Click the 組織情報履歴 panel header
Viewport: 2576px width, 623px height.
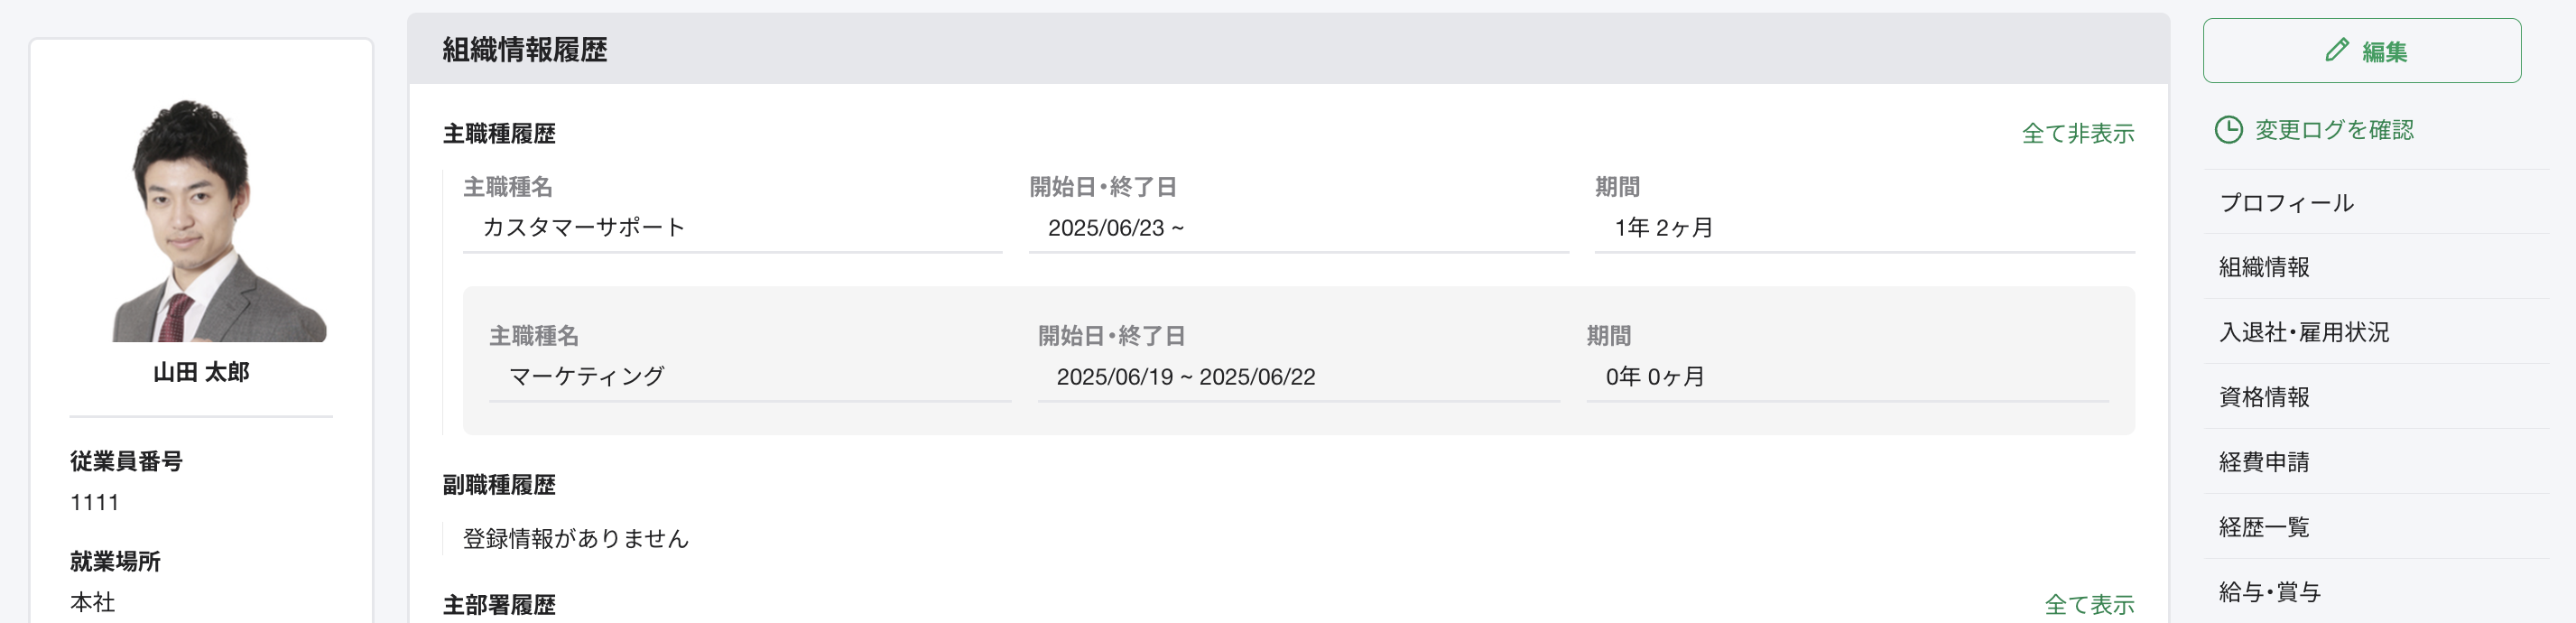(1288, 49)
